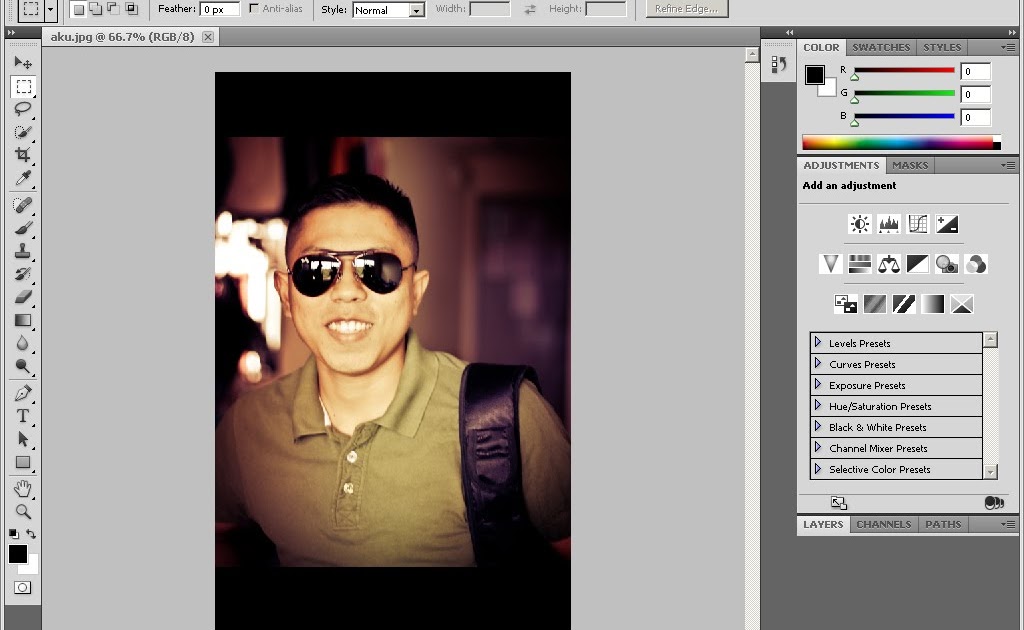
Task: Choose Subtract from selection mode
Action: coord(114,9)
